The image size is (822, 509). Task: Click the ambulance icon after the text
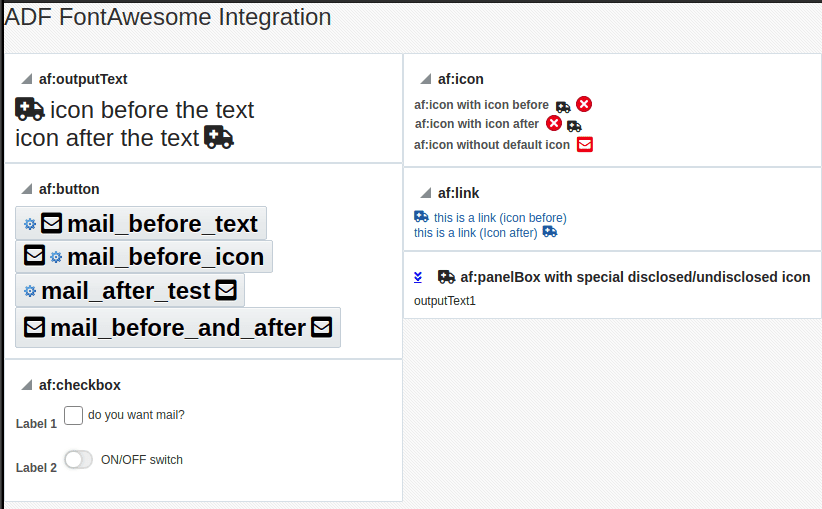pyautogui.click(x=219, y=137)
